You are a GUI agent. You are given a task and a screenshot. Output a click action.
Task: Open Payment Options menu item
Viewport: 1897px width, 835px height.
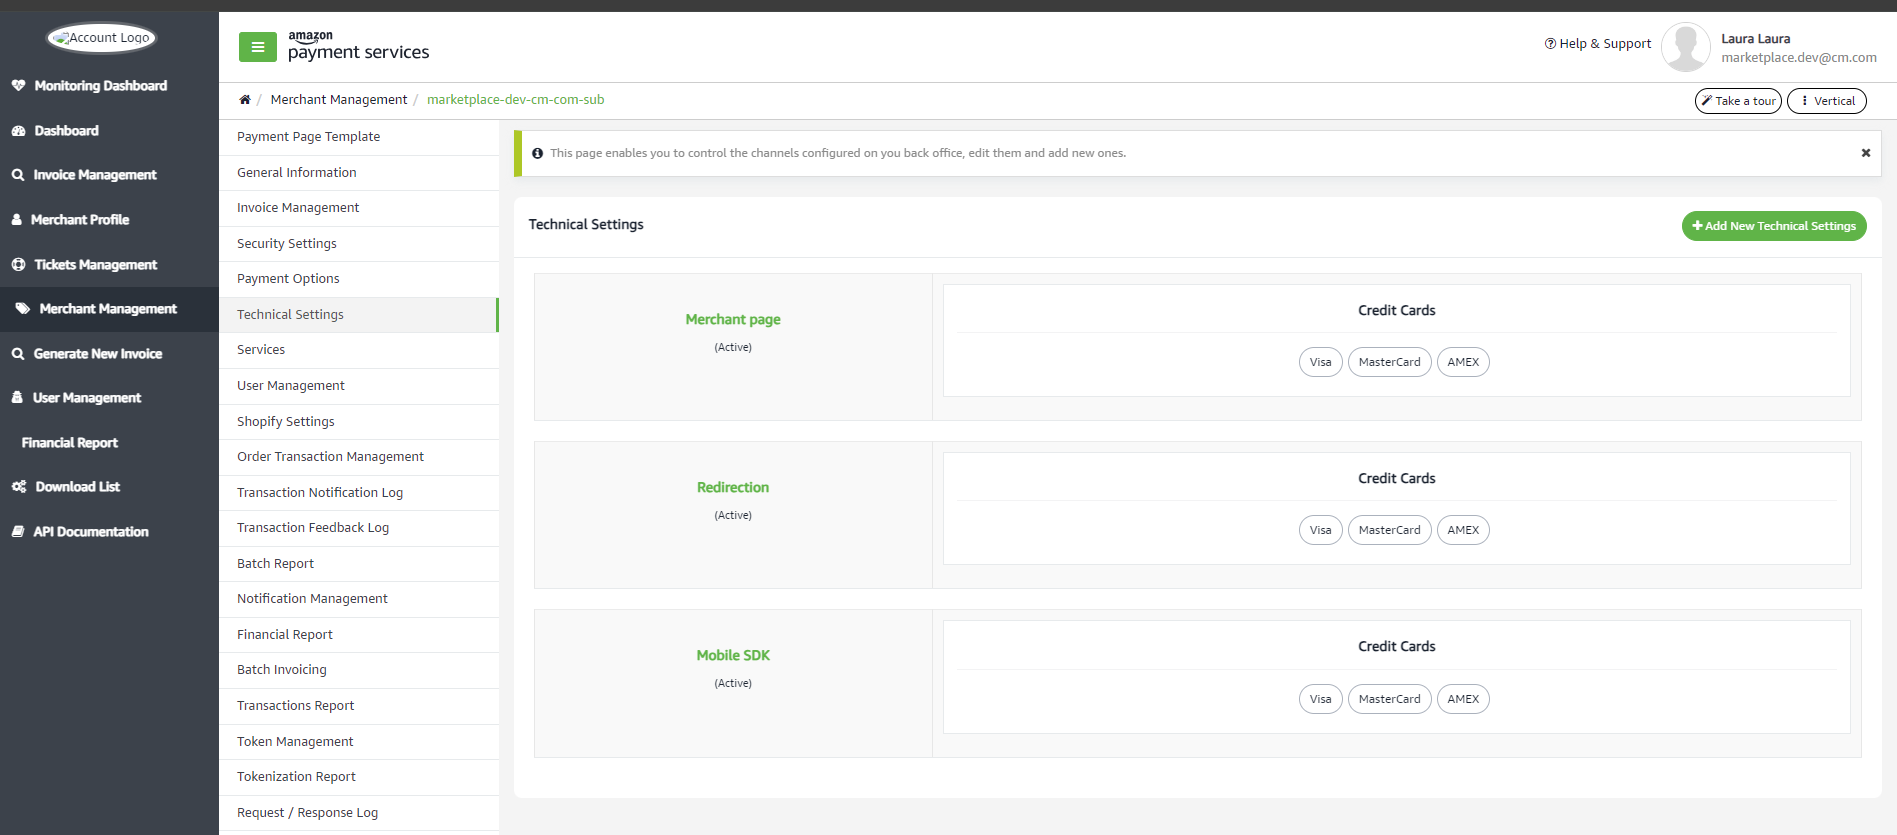(x=359, y=279)
